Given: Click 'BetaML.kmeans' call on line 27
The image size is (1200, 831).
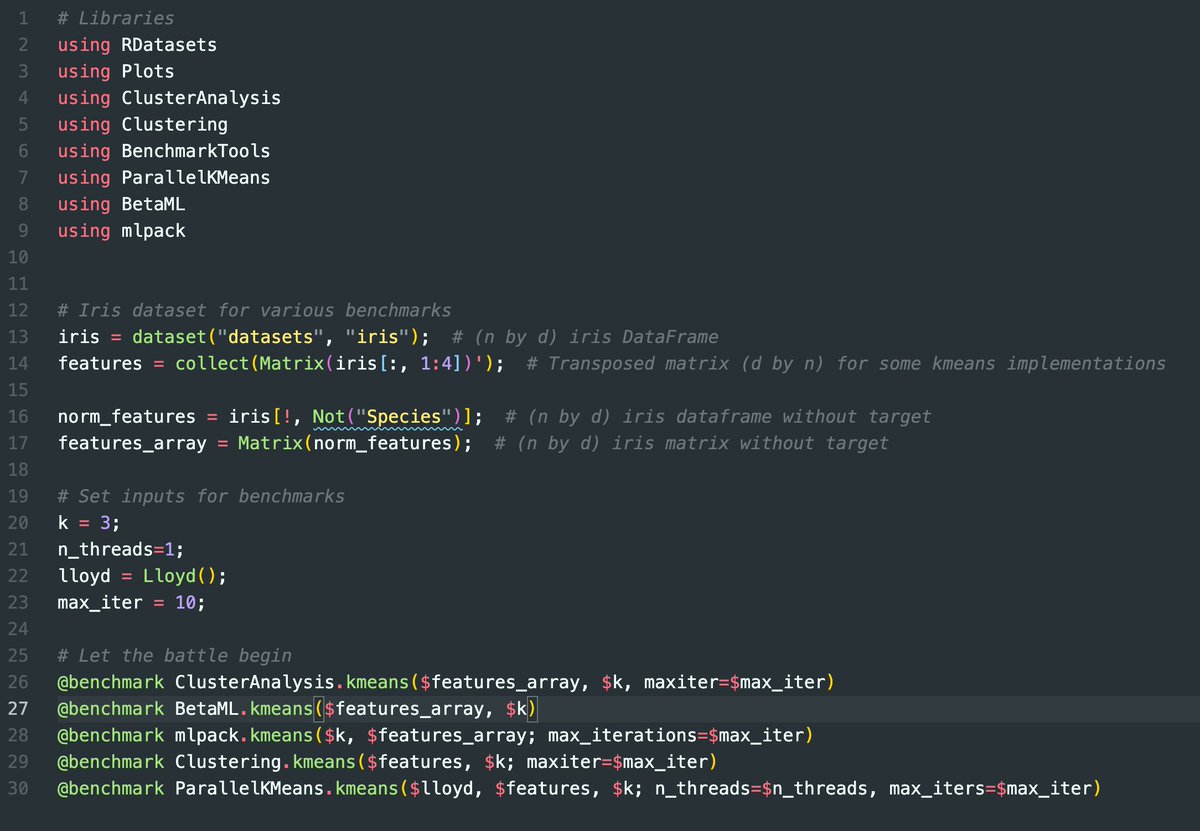Looking at the screenshot, I should click(x=243, y=709).
